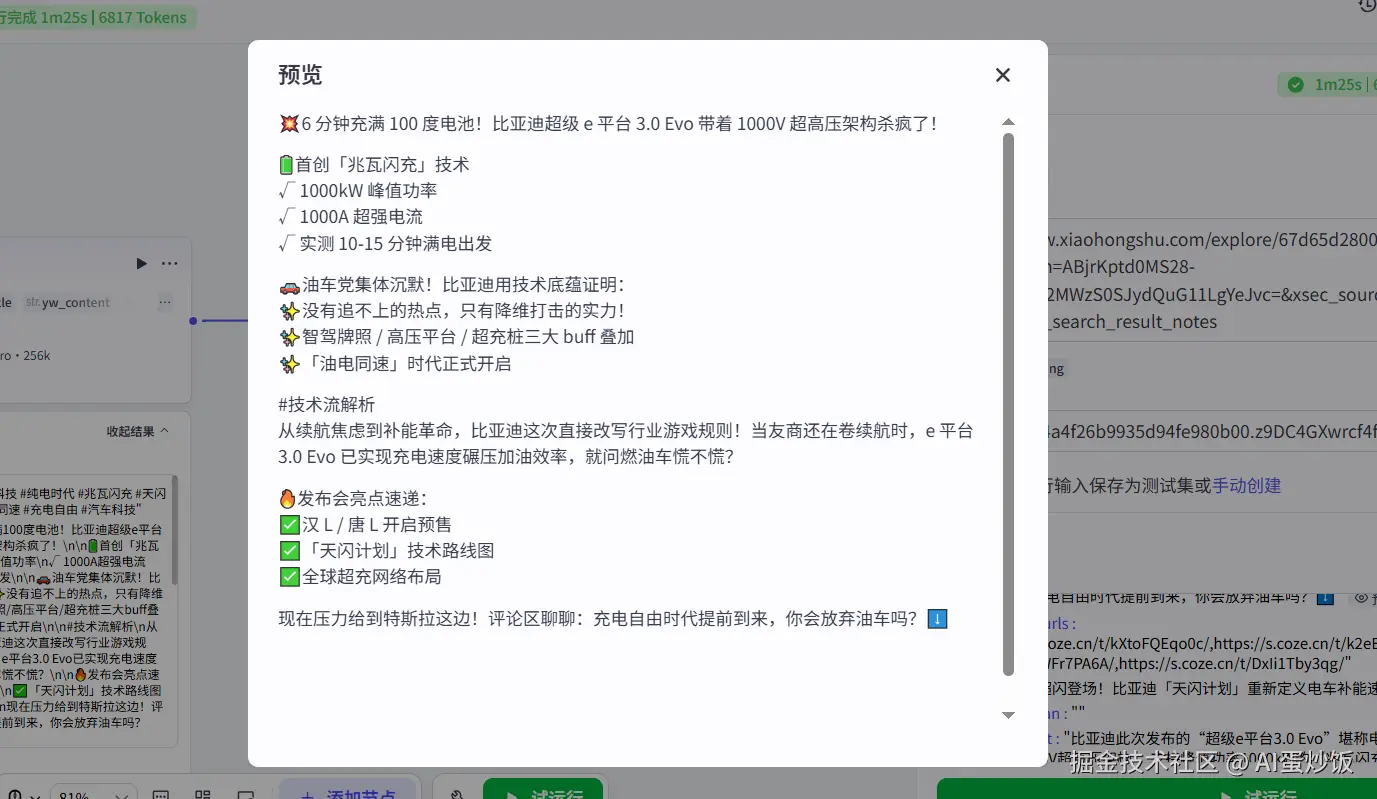Click the node's purple output connection port

click(x=193, y=321)
